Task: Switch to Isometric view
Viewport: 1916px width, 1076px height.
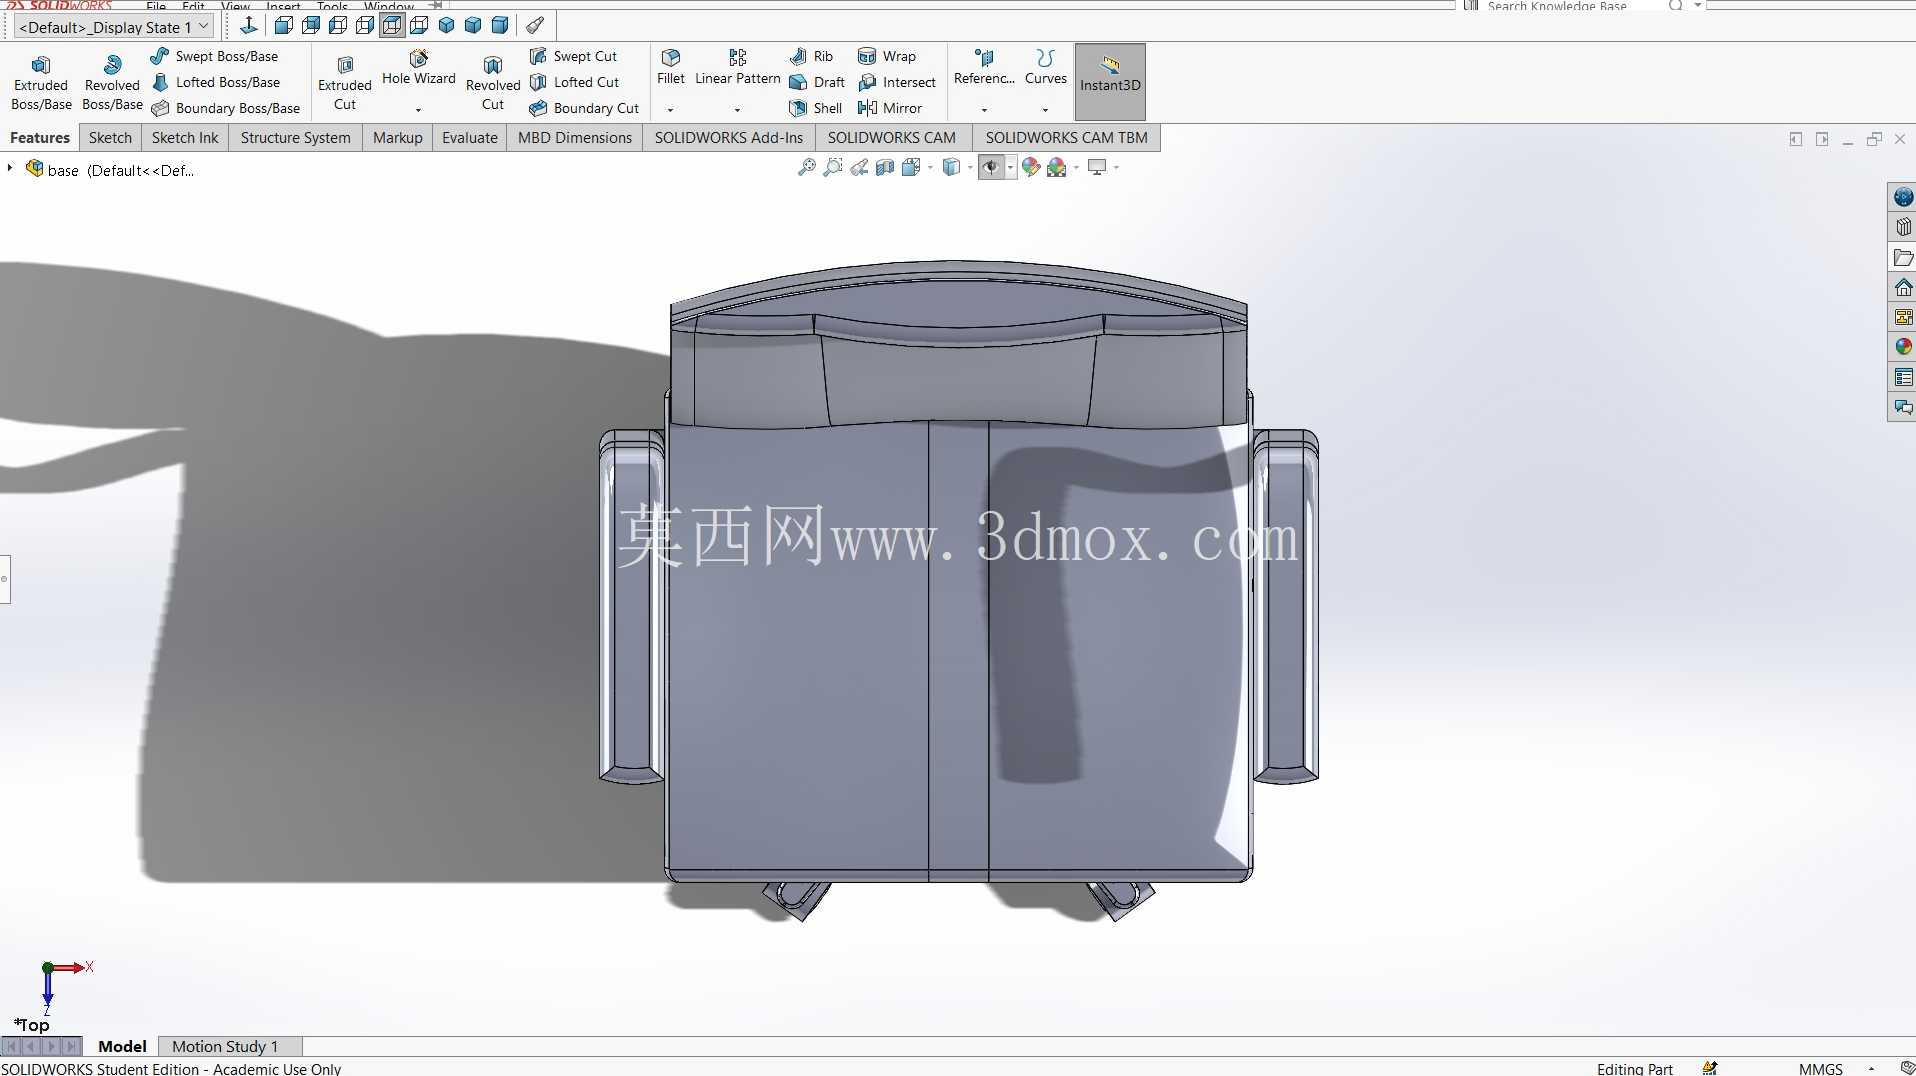Action: [446, 25]
